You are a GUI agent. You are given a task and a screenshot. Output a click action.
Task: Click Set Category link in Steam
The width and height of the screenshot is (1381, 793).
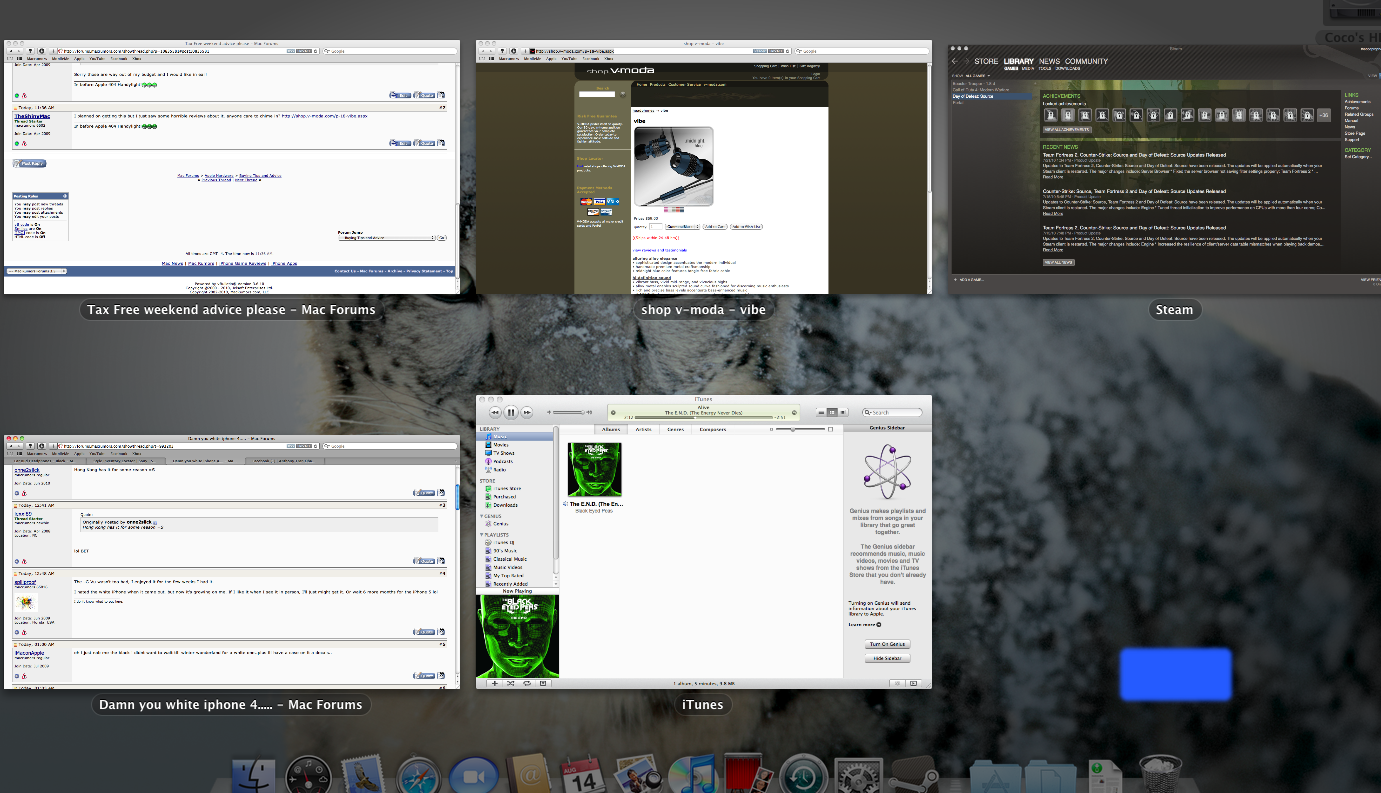coord(1358,157)
